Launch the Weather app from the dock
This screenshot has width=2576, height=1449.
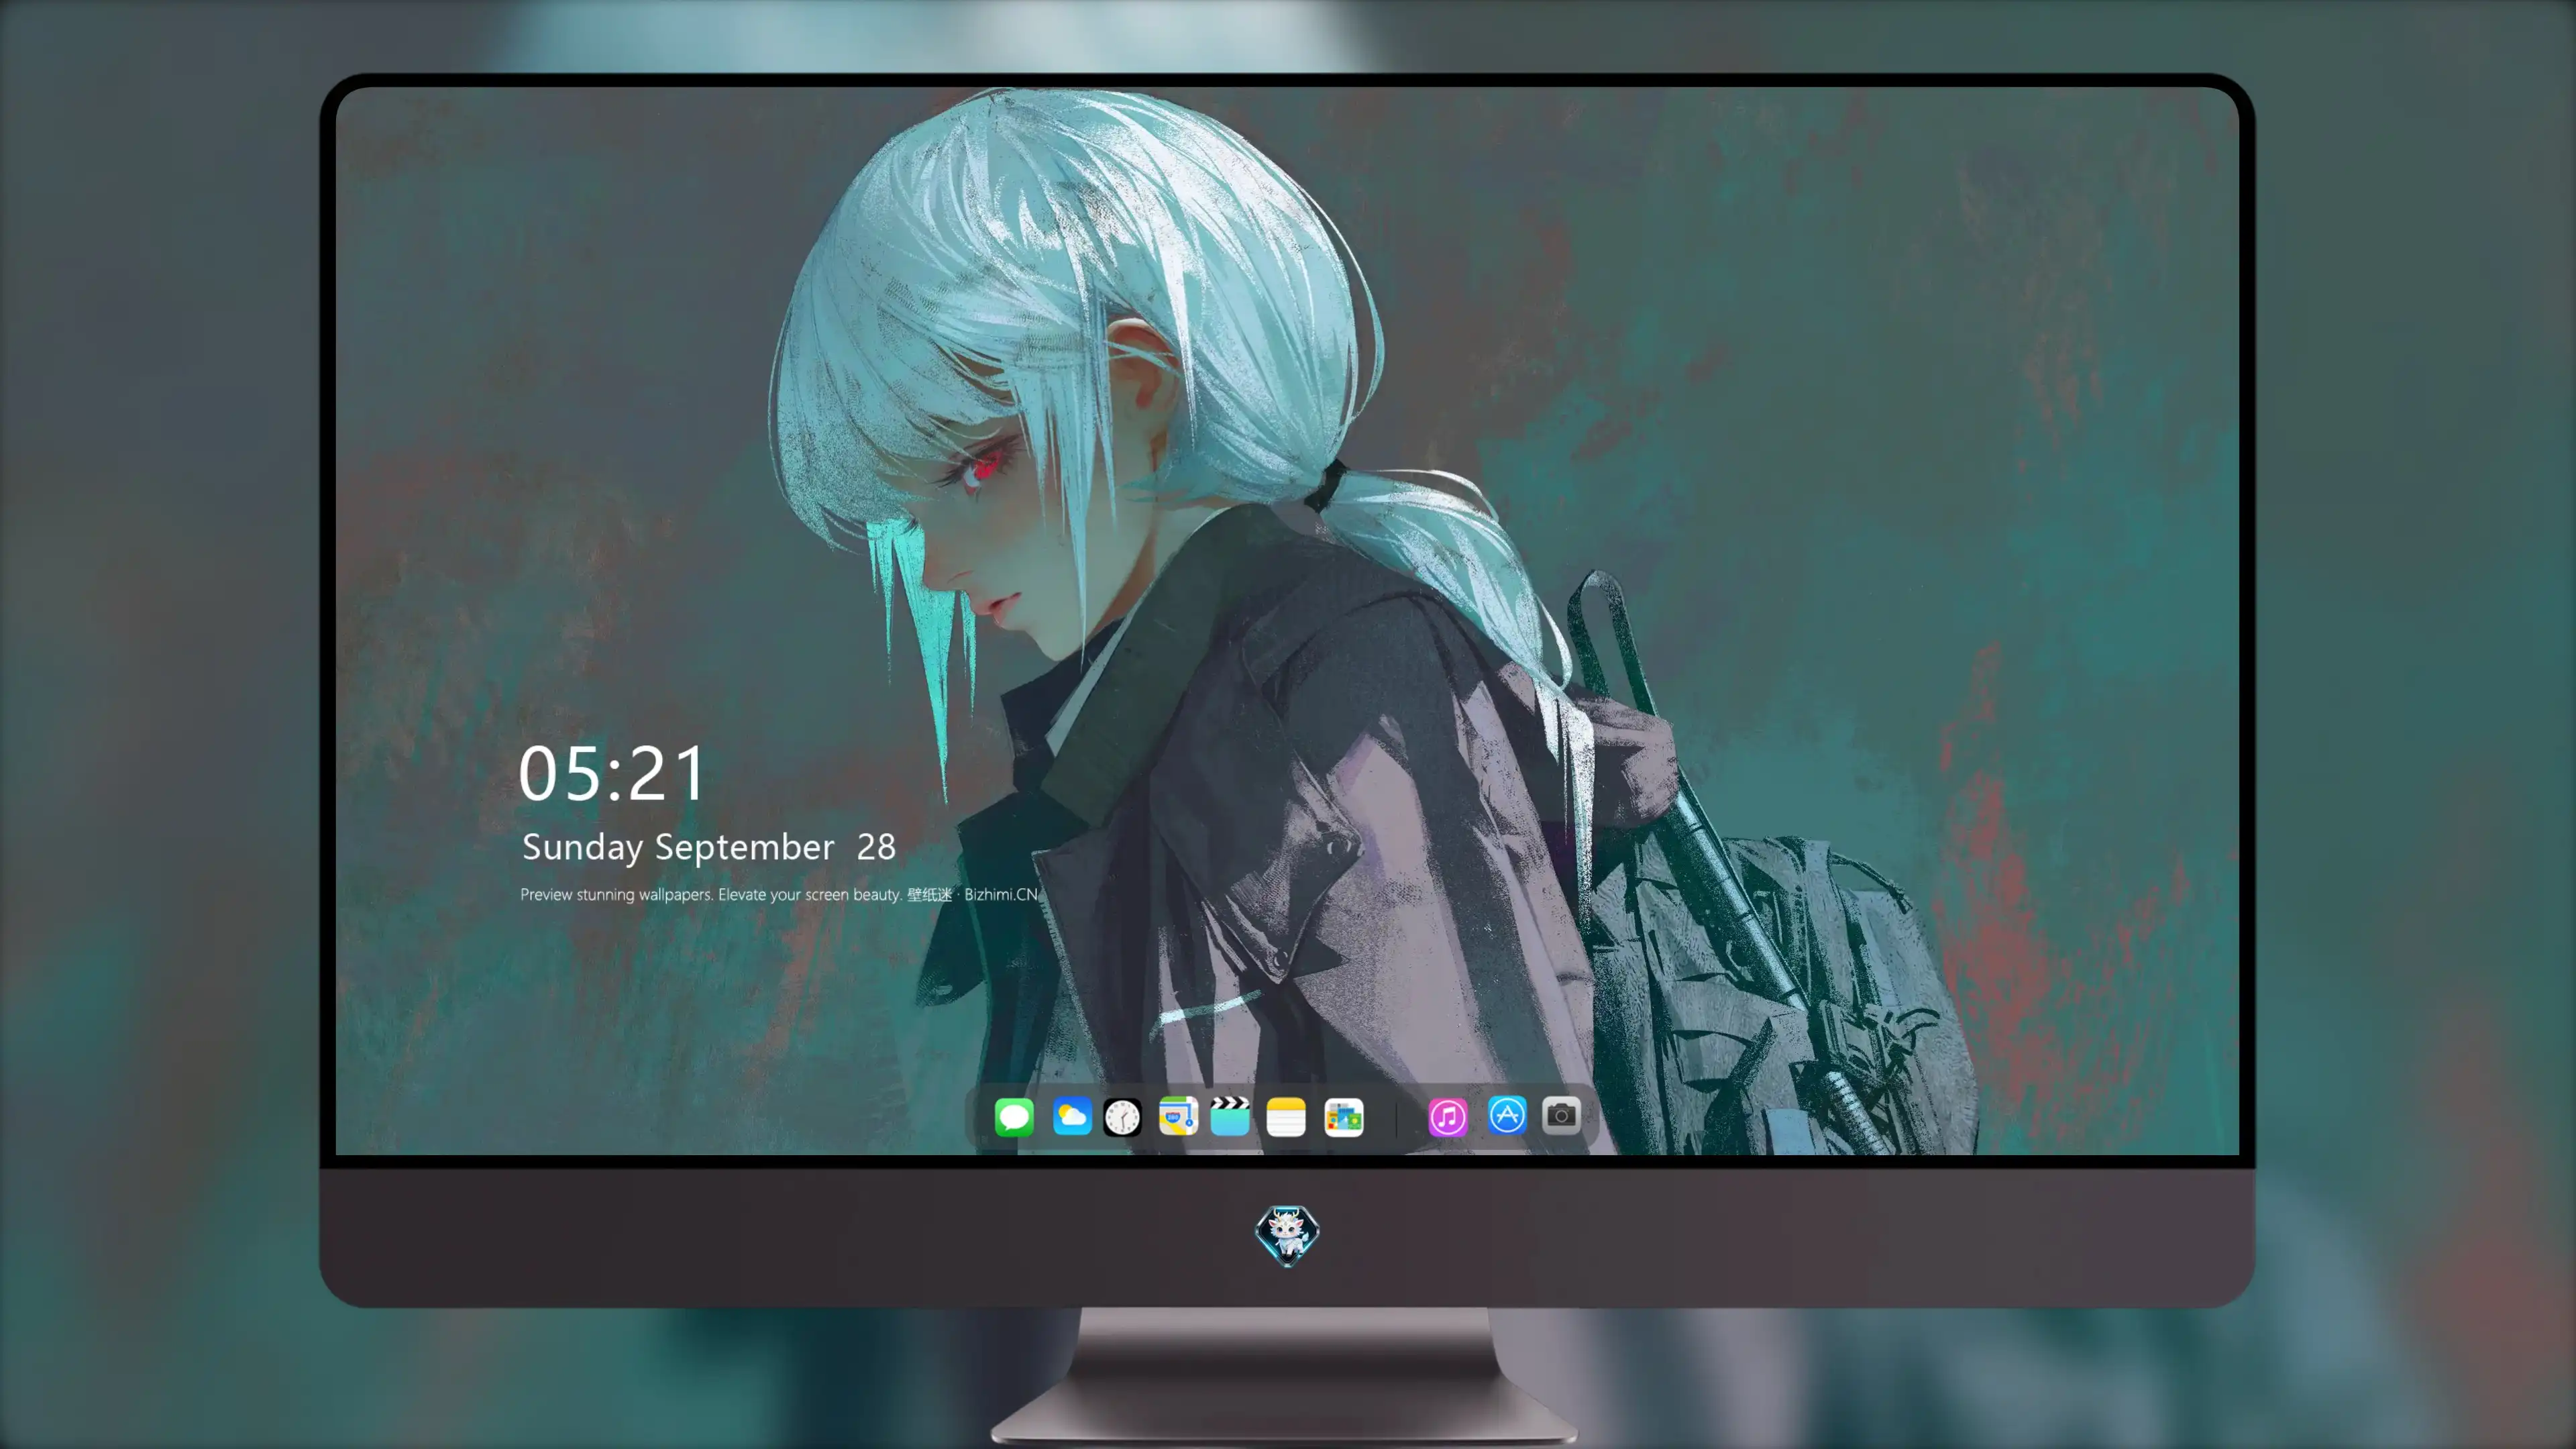click(x=1072, y=1116)
